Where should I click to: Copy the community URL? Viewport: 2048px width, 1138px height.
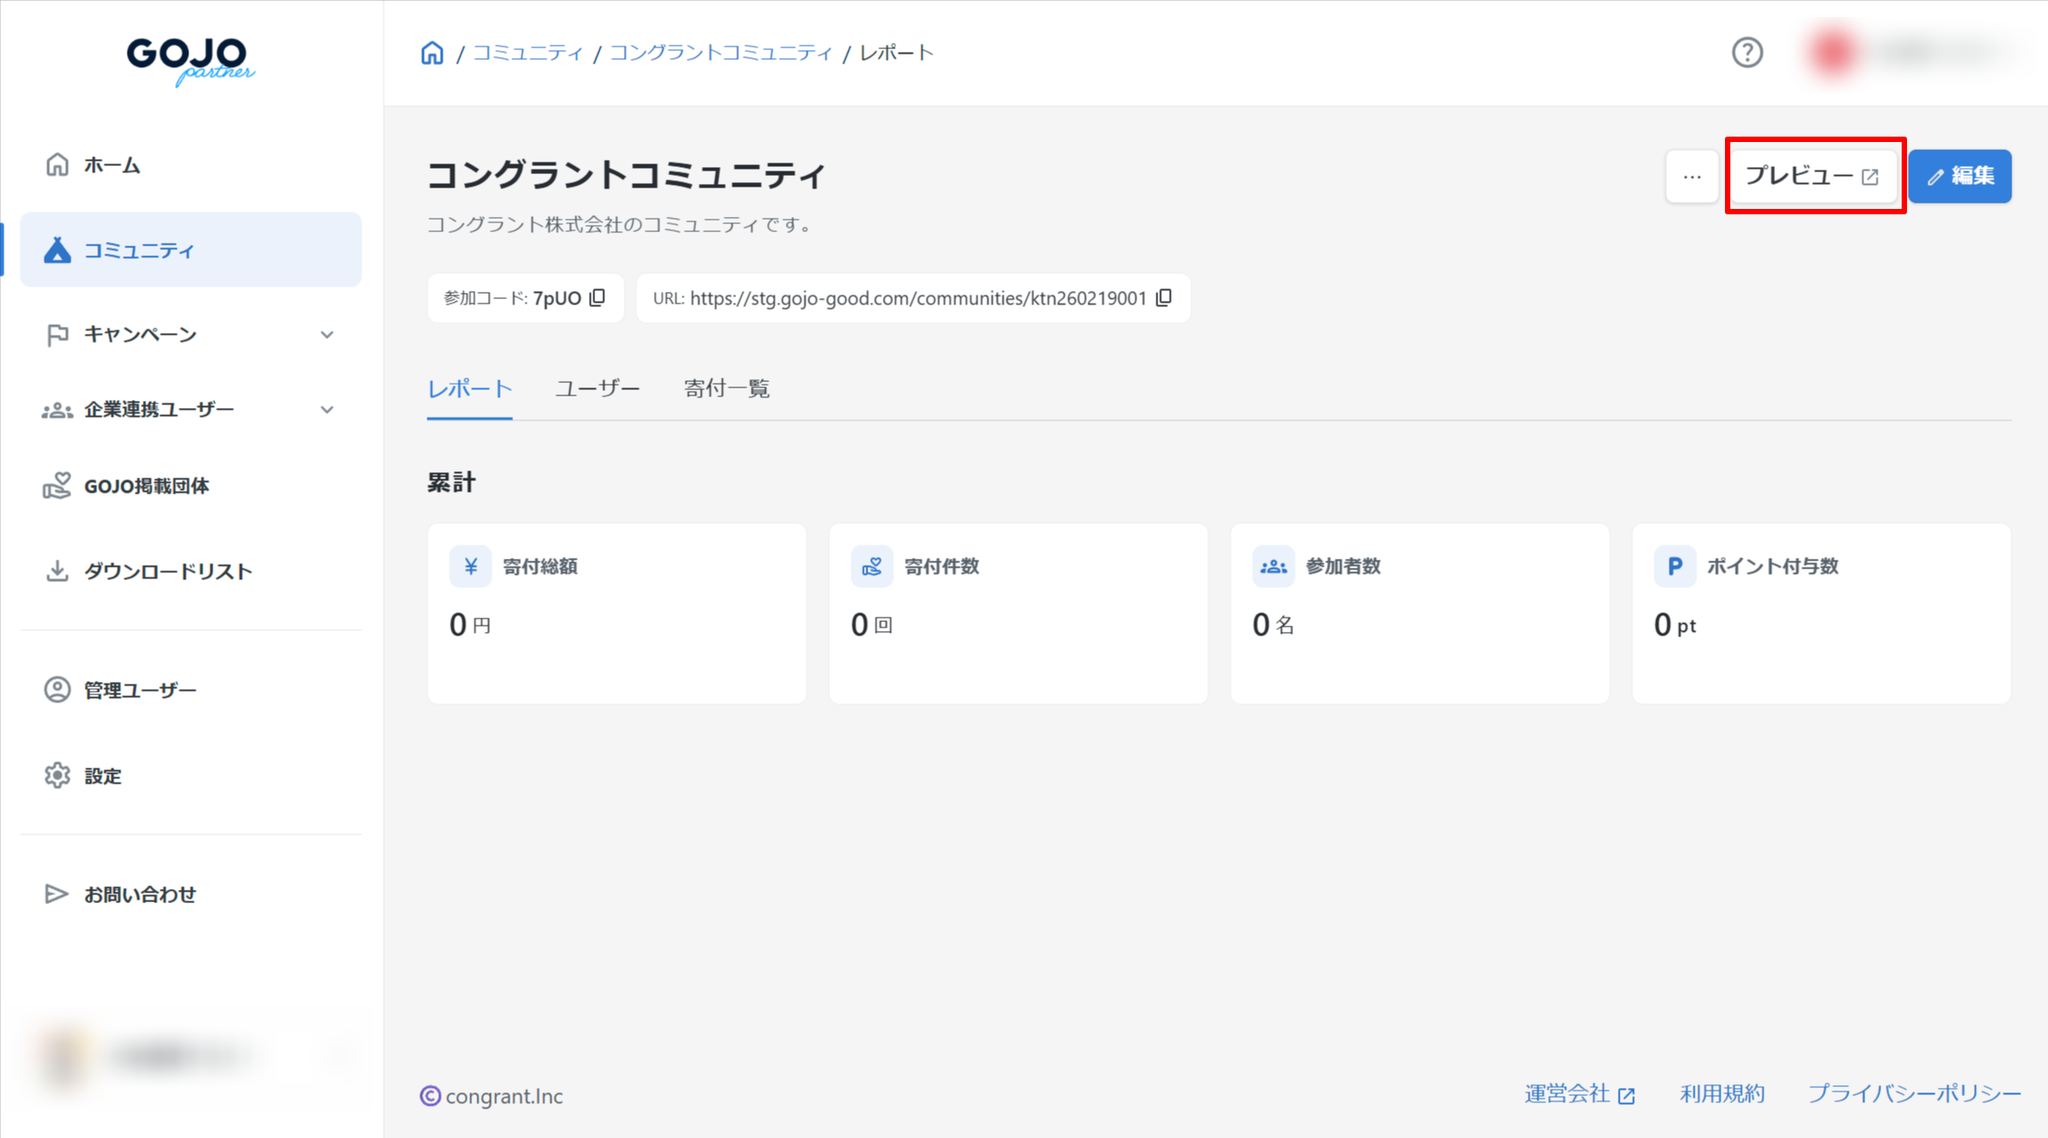(1164, 298)
